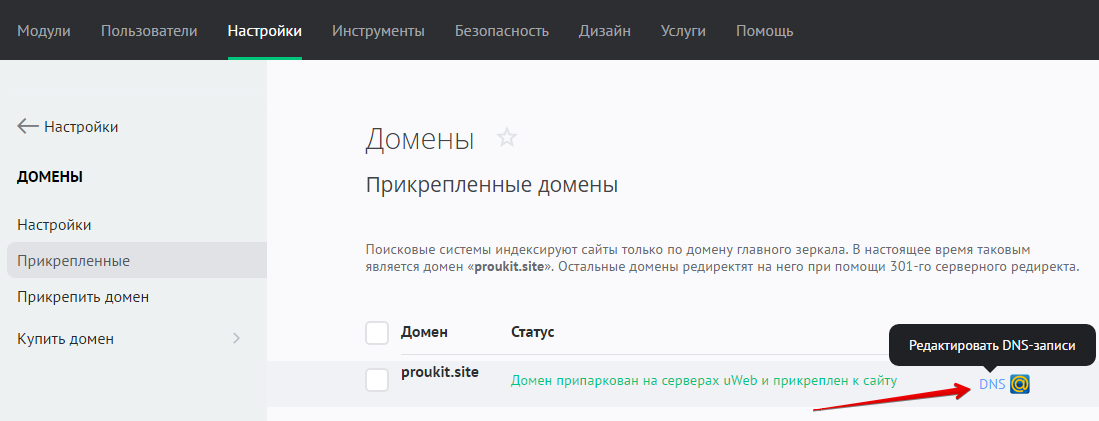The height and width of the screenshot is (421, 1099).
Task: Go to the Дизайн top menu
Action: pyautogui.click(x=605, y=31)
